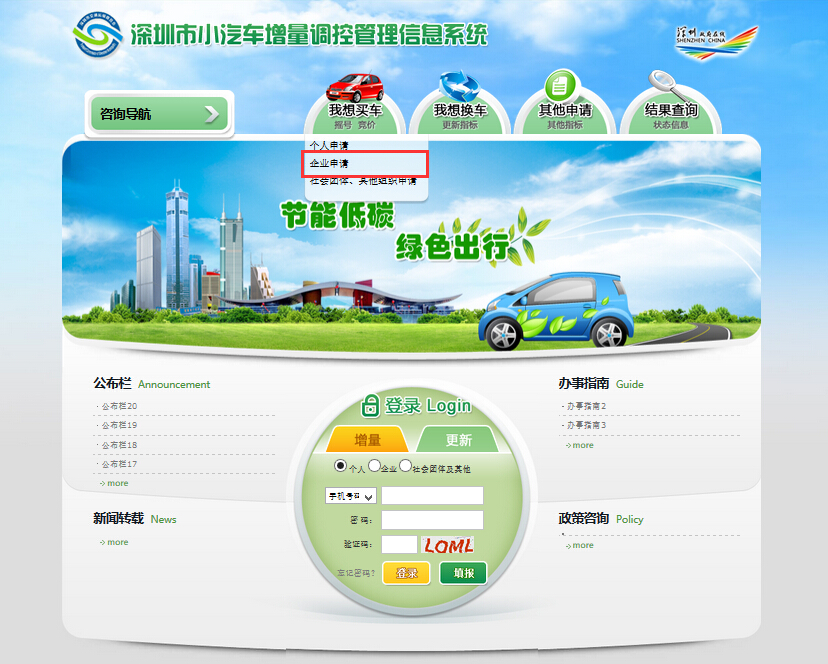Click the green padlock icon beside 登录 Login
Image resolution: width=828 pixels, height=664 pixels.
pyautogui.click(x=371, y=405)
